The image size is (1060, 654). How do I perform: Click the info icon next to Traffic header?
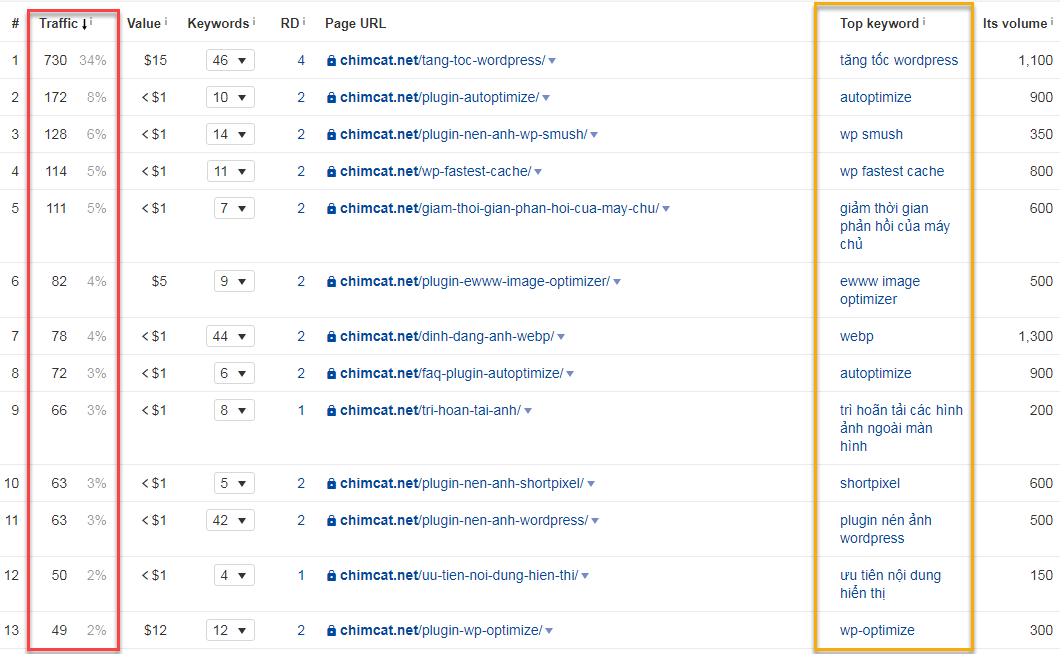click(91, 21)
